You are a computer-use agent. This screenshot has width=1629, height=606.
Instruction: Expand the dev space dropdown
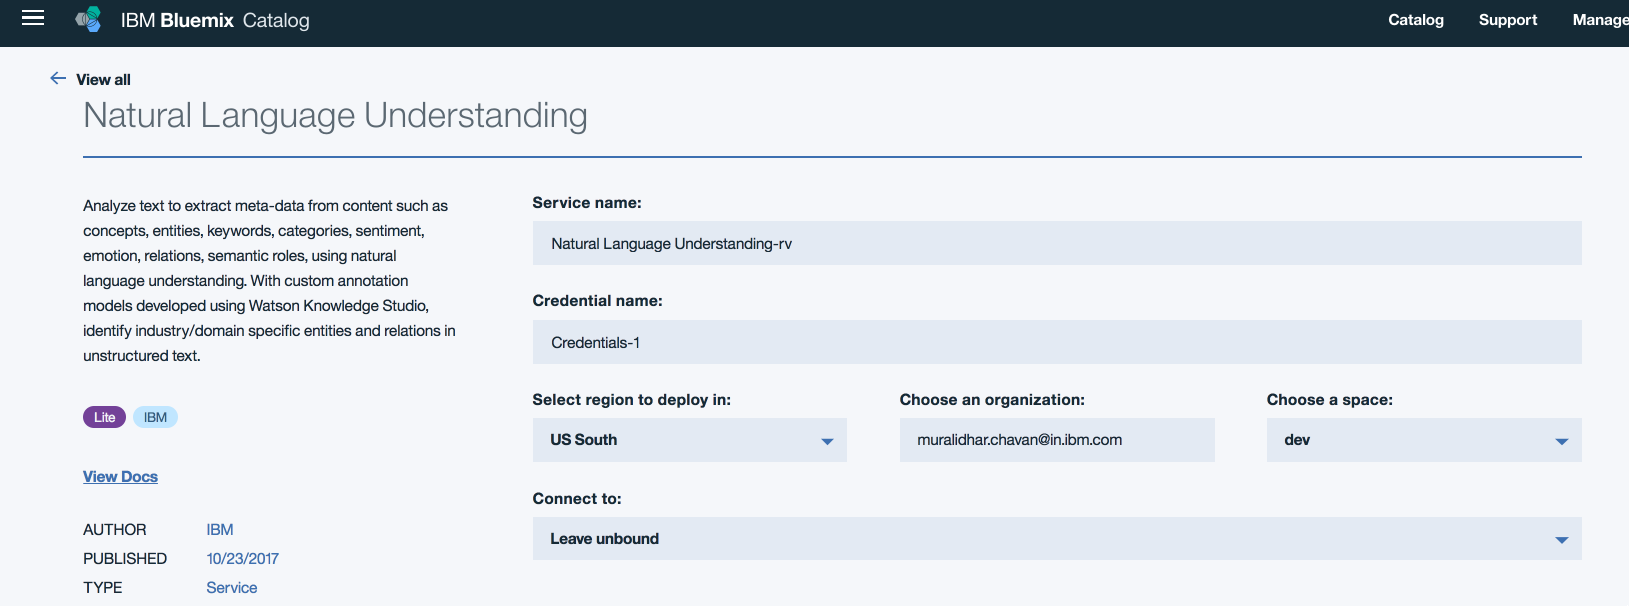pyautogui.click(x=1424, y=440)
